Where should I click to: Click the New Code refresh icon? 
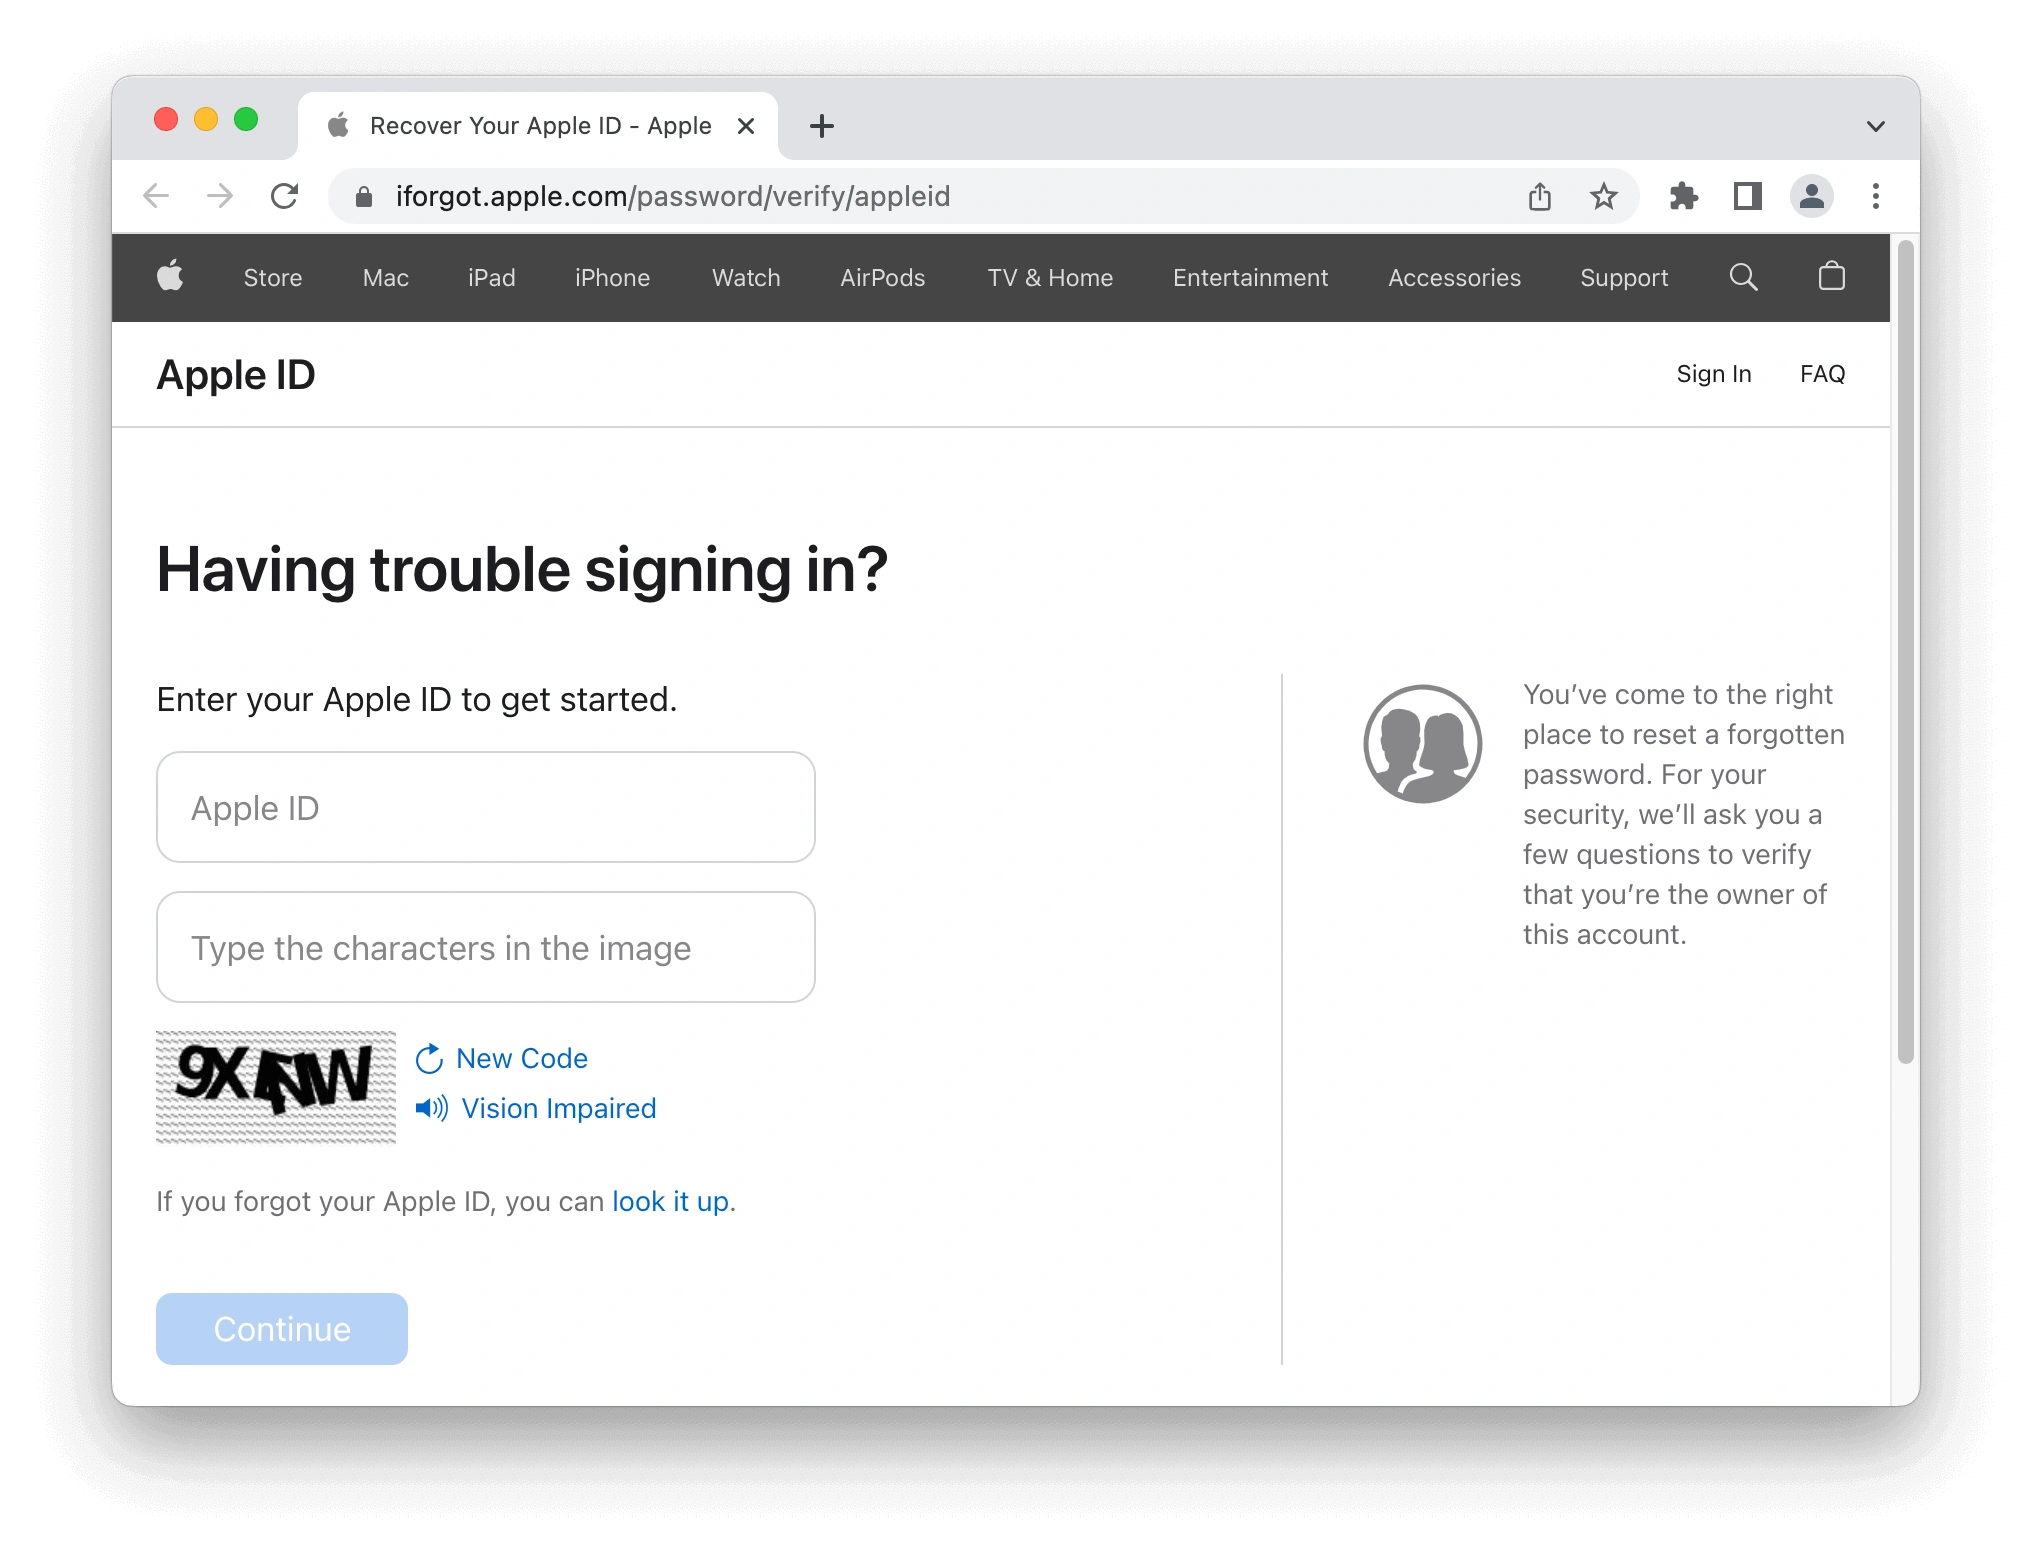(428, 1058)
